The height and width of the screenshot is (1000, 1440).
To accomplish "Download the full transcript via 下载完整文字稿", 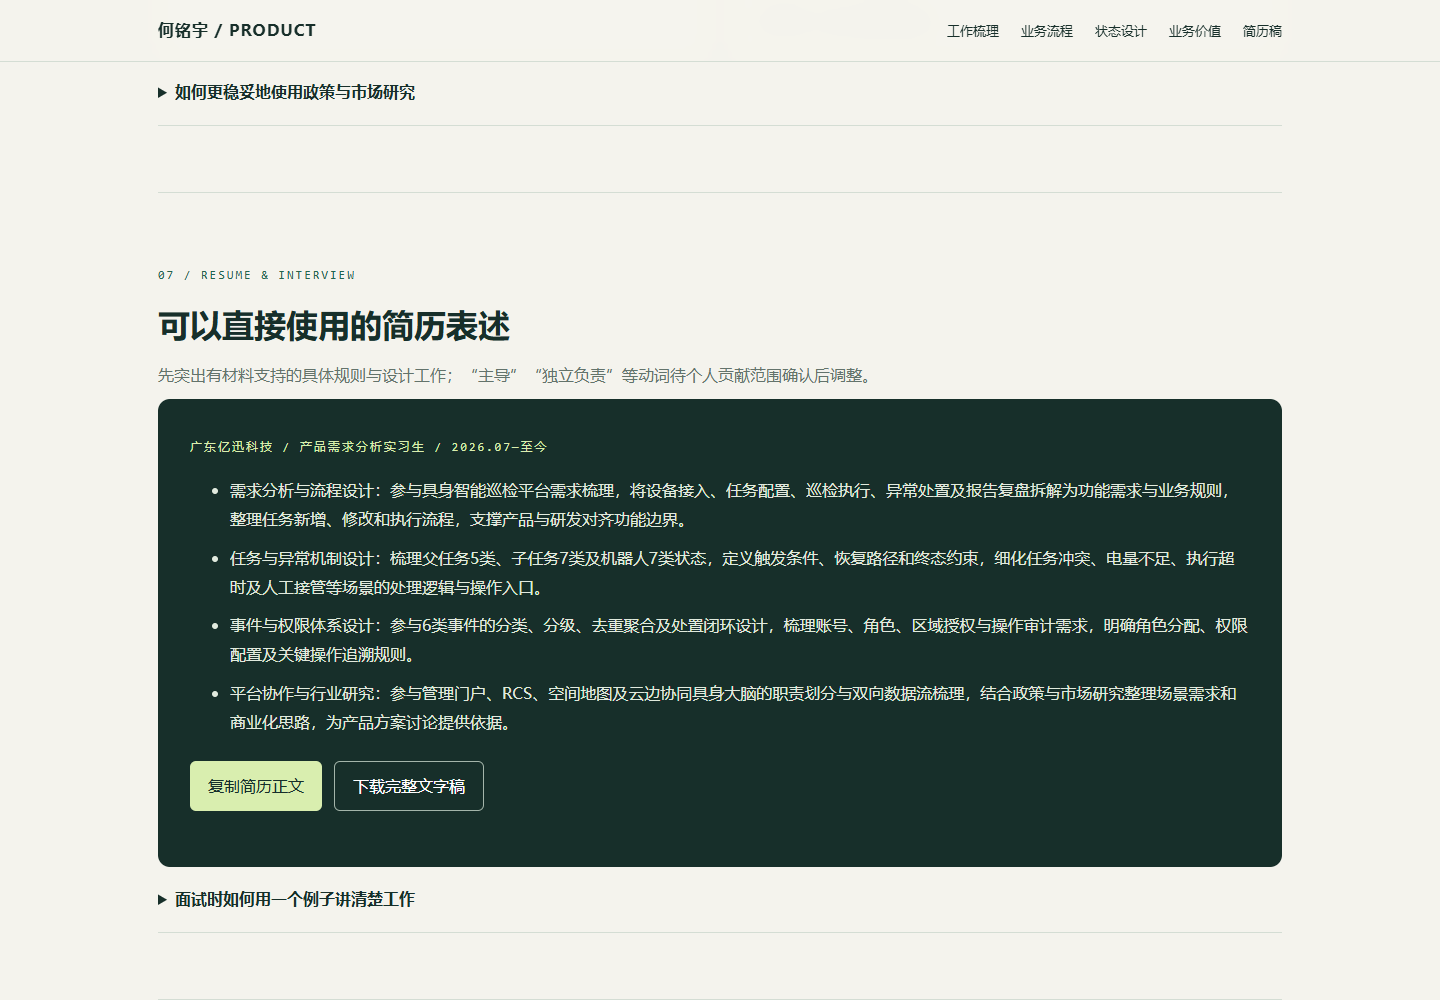I will click(409, 786).
